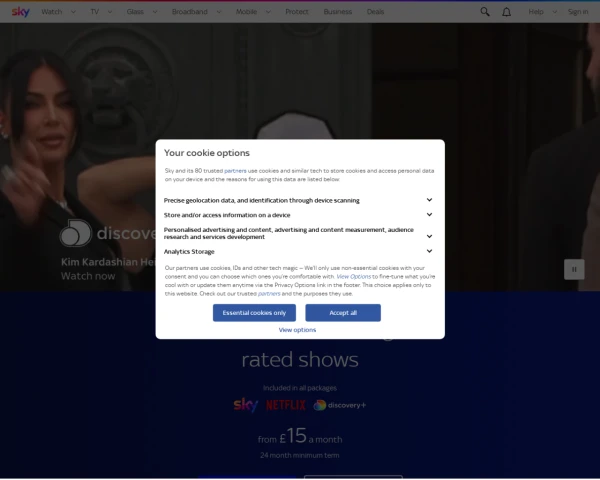
Task: Expand the Mobile menu chevron
Action: coord(268,12)
